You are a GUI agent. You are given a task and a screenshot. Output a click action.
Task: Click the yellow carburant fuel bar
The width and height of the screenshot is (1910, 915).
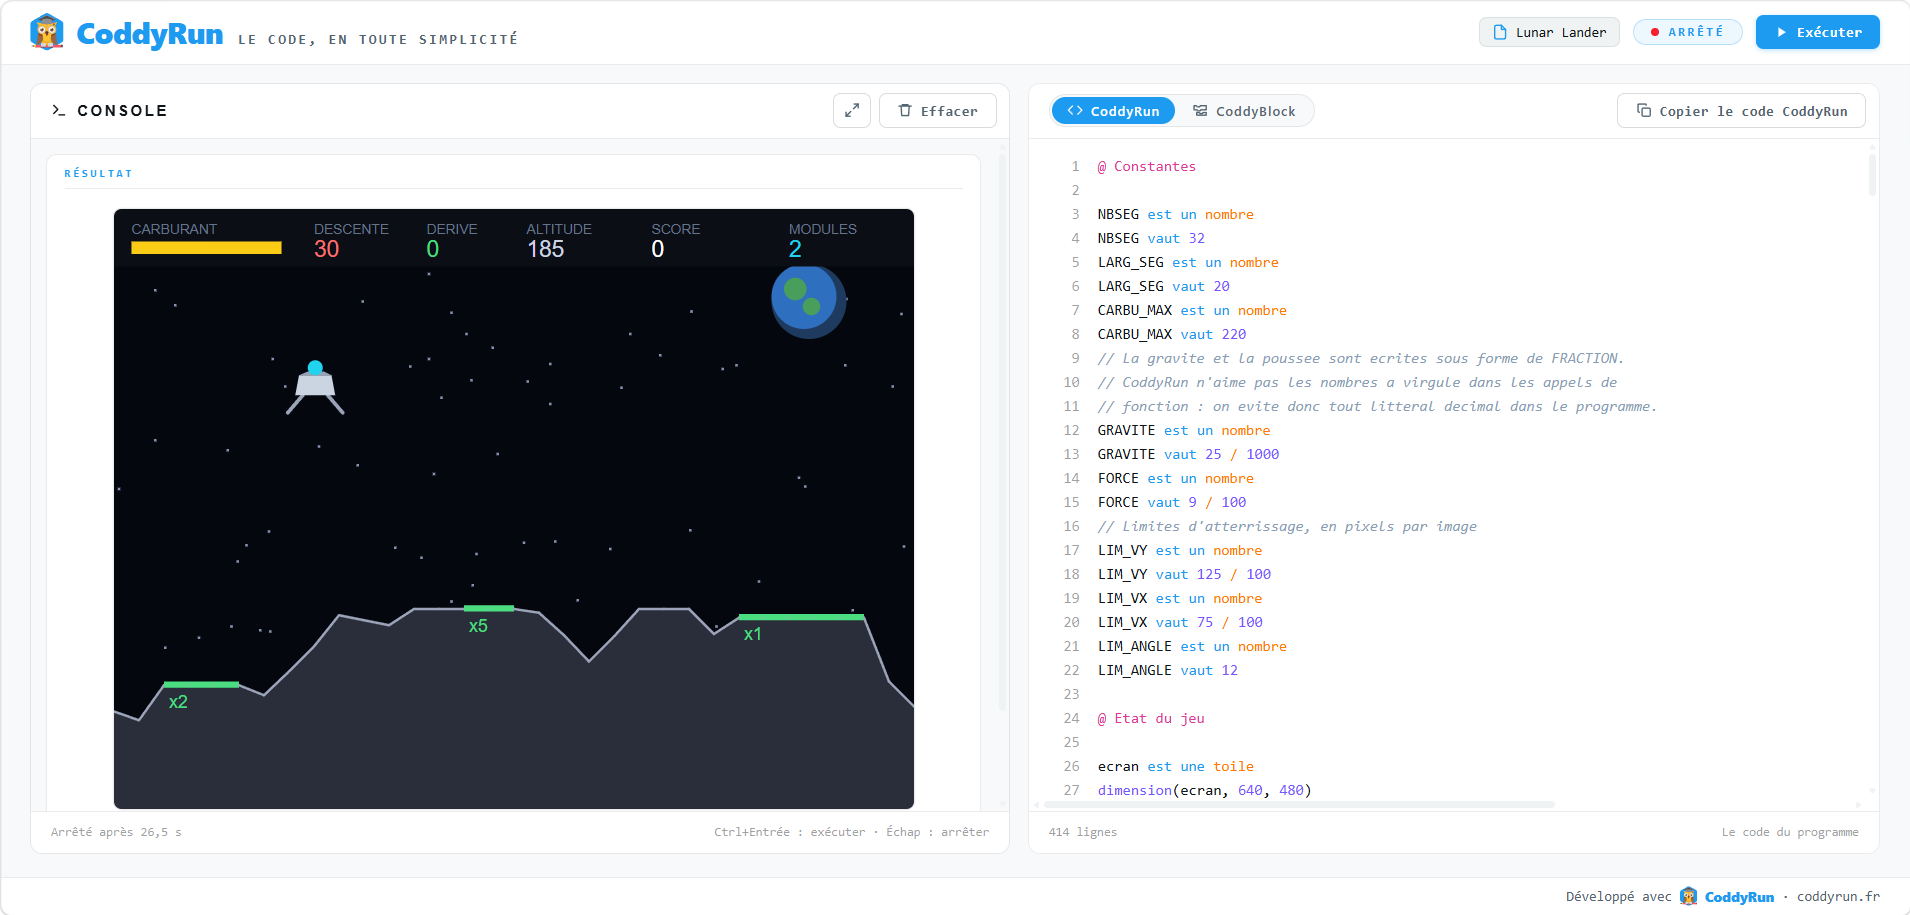[x=206, y=248]
